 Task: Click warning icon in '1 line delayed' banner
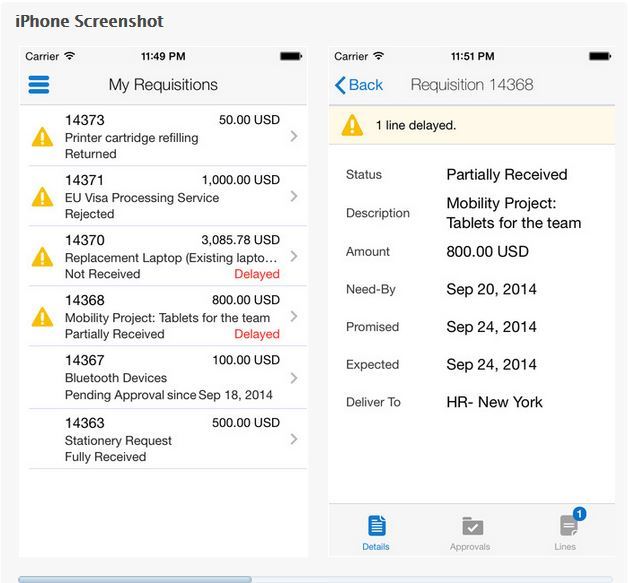click(352, 126)
